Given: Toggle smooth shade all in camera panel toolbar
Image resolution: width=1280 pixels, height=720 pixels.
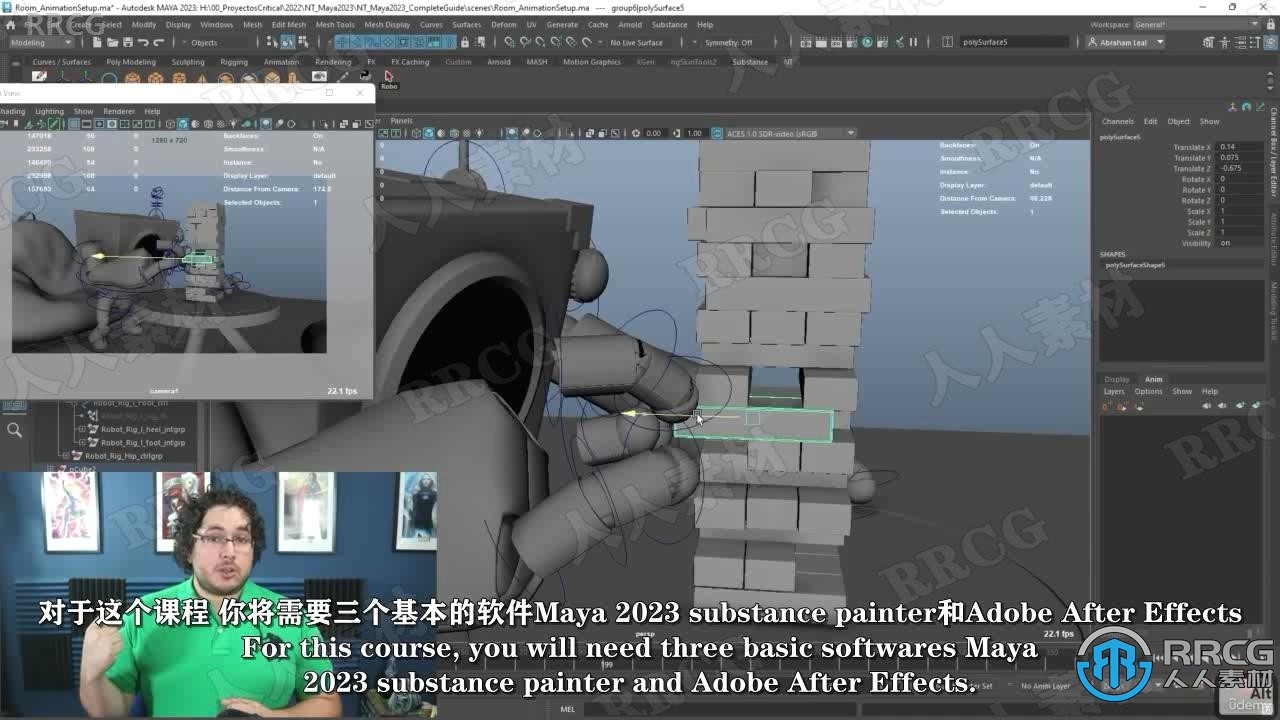Looking at the screenshot, I should (x=183, y=124).
